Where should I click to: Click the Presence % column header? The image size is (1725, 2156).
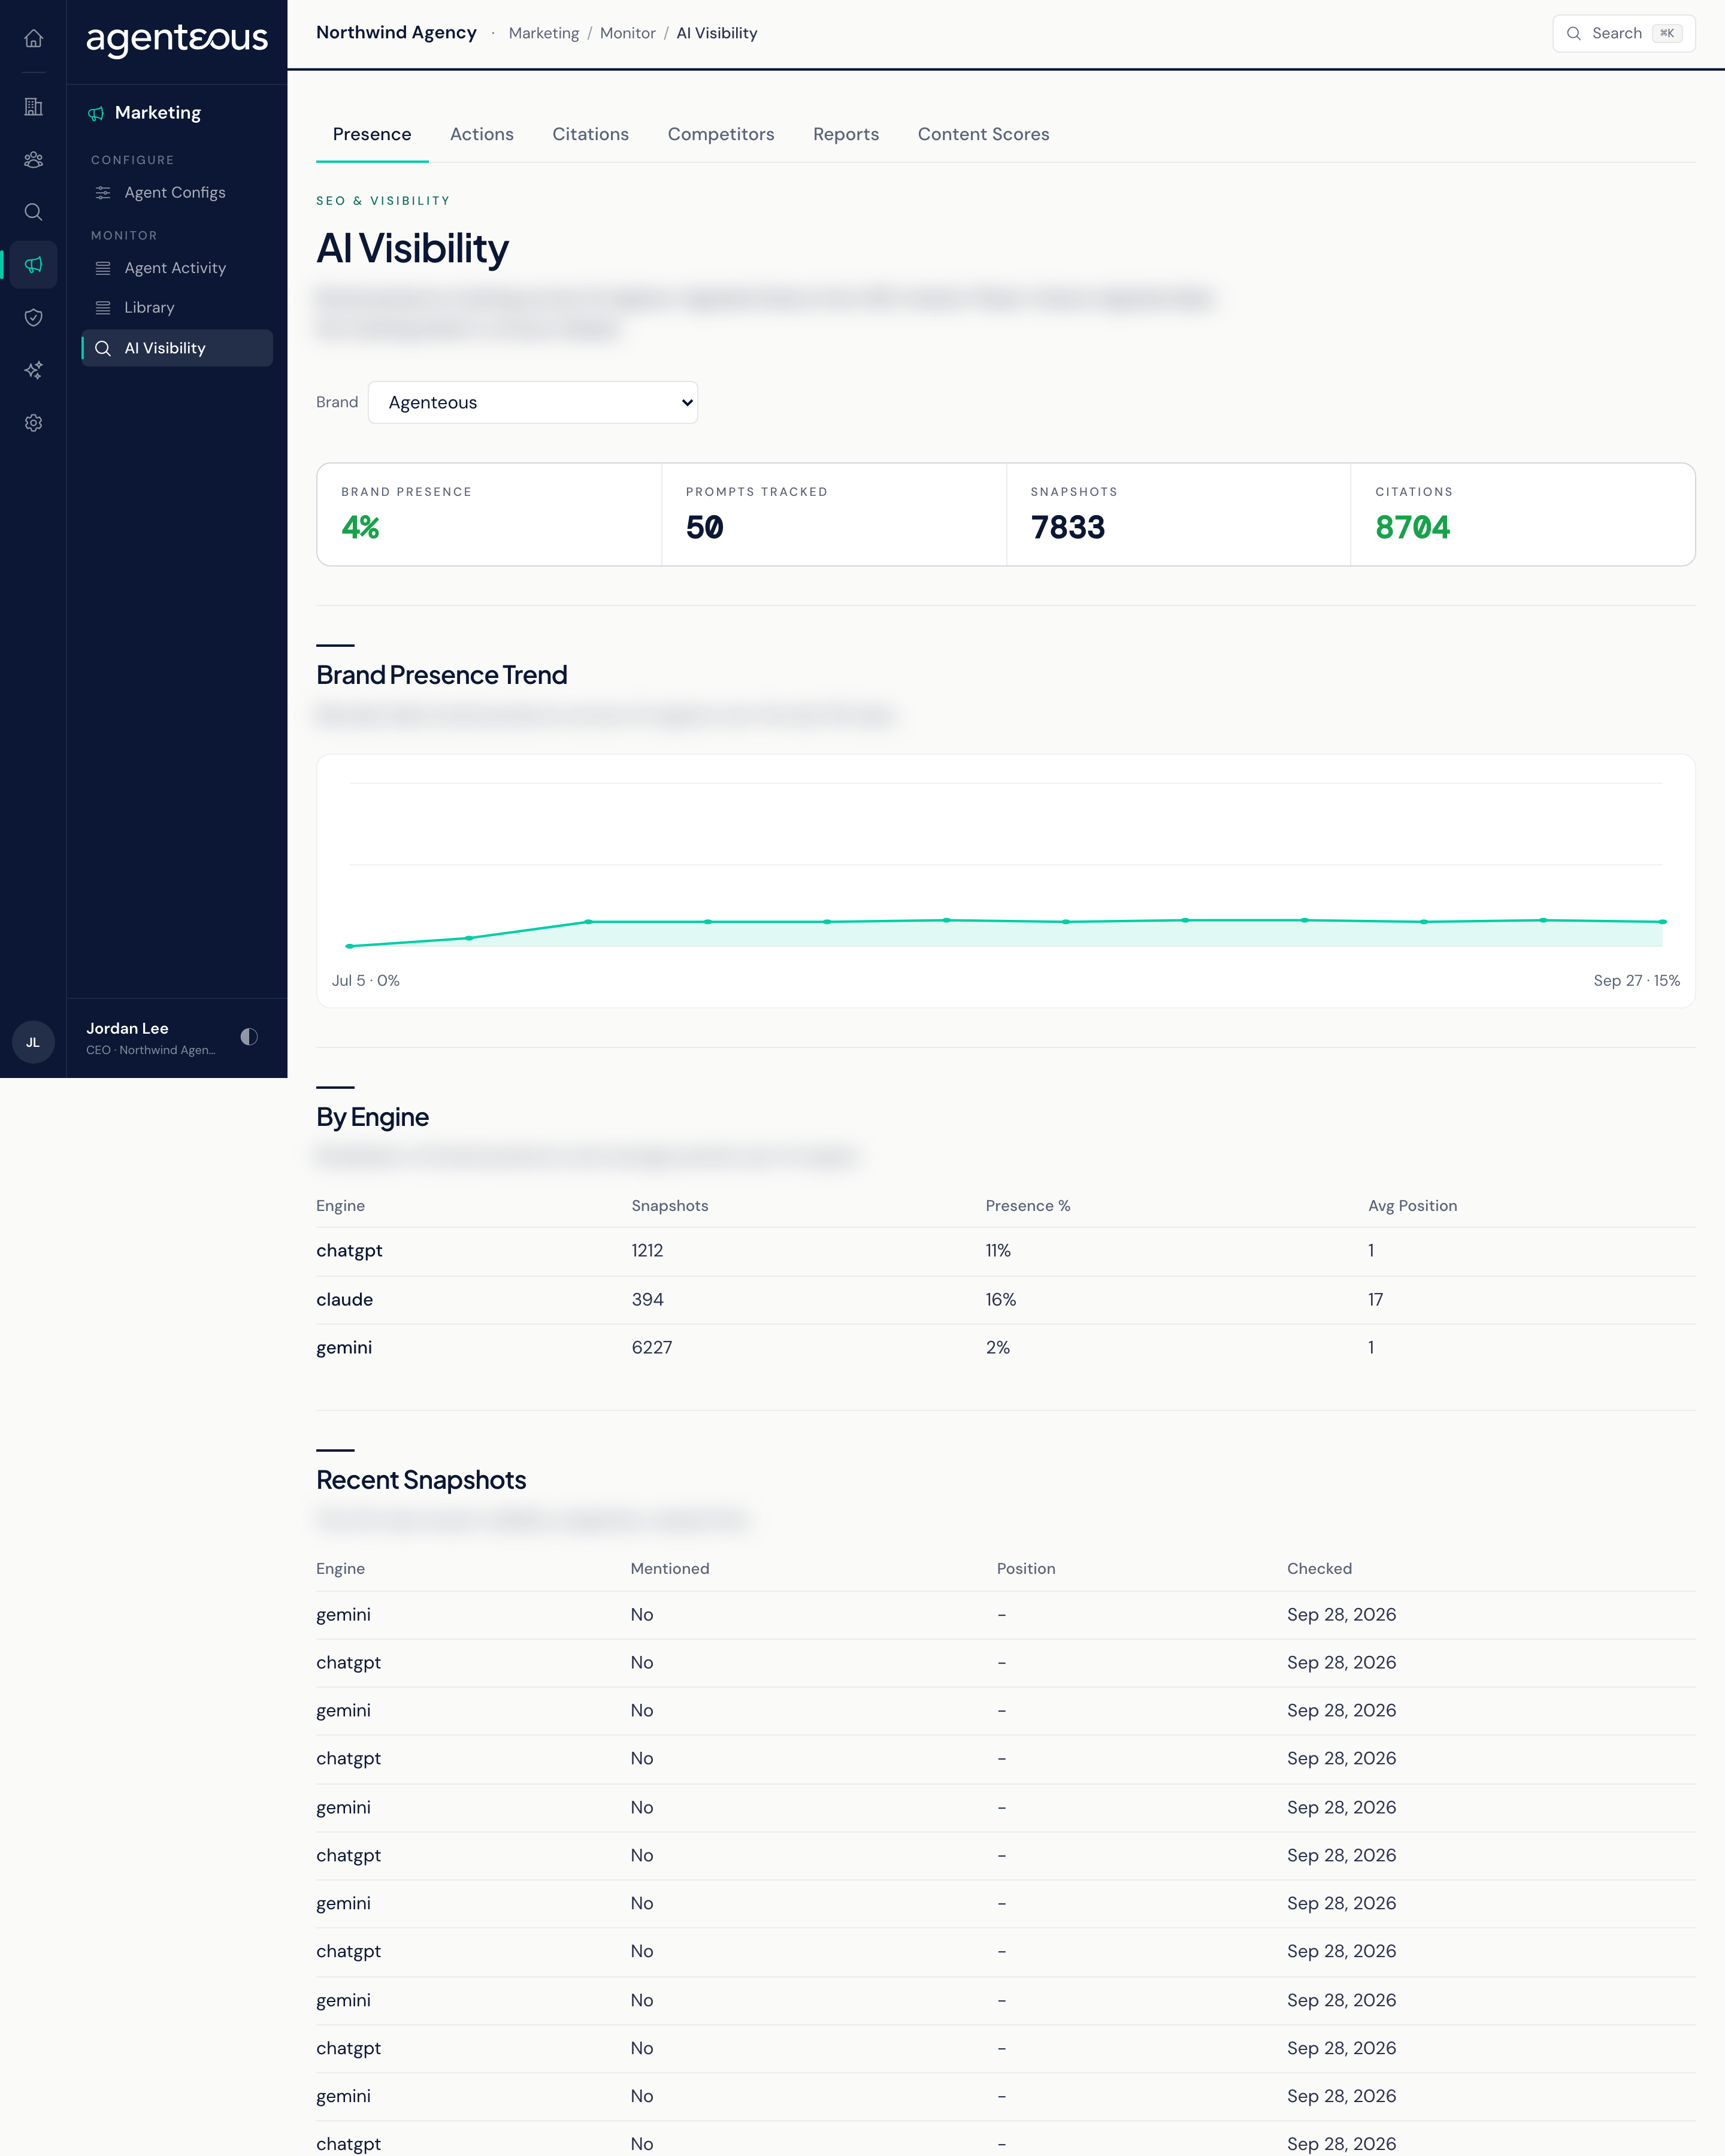[1028, 1206]
